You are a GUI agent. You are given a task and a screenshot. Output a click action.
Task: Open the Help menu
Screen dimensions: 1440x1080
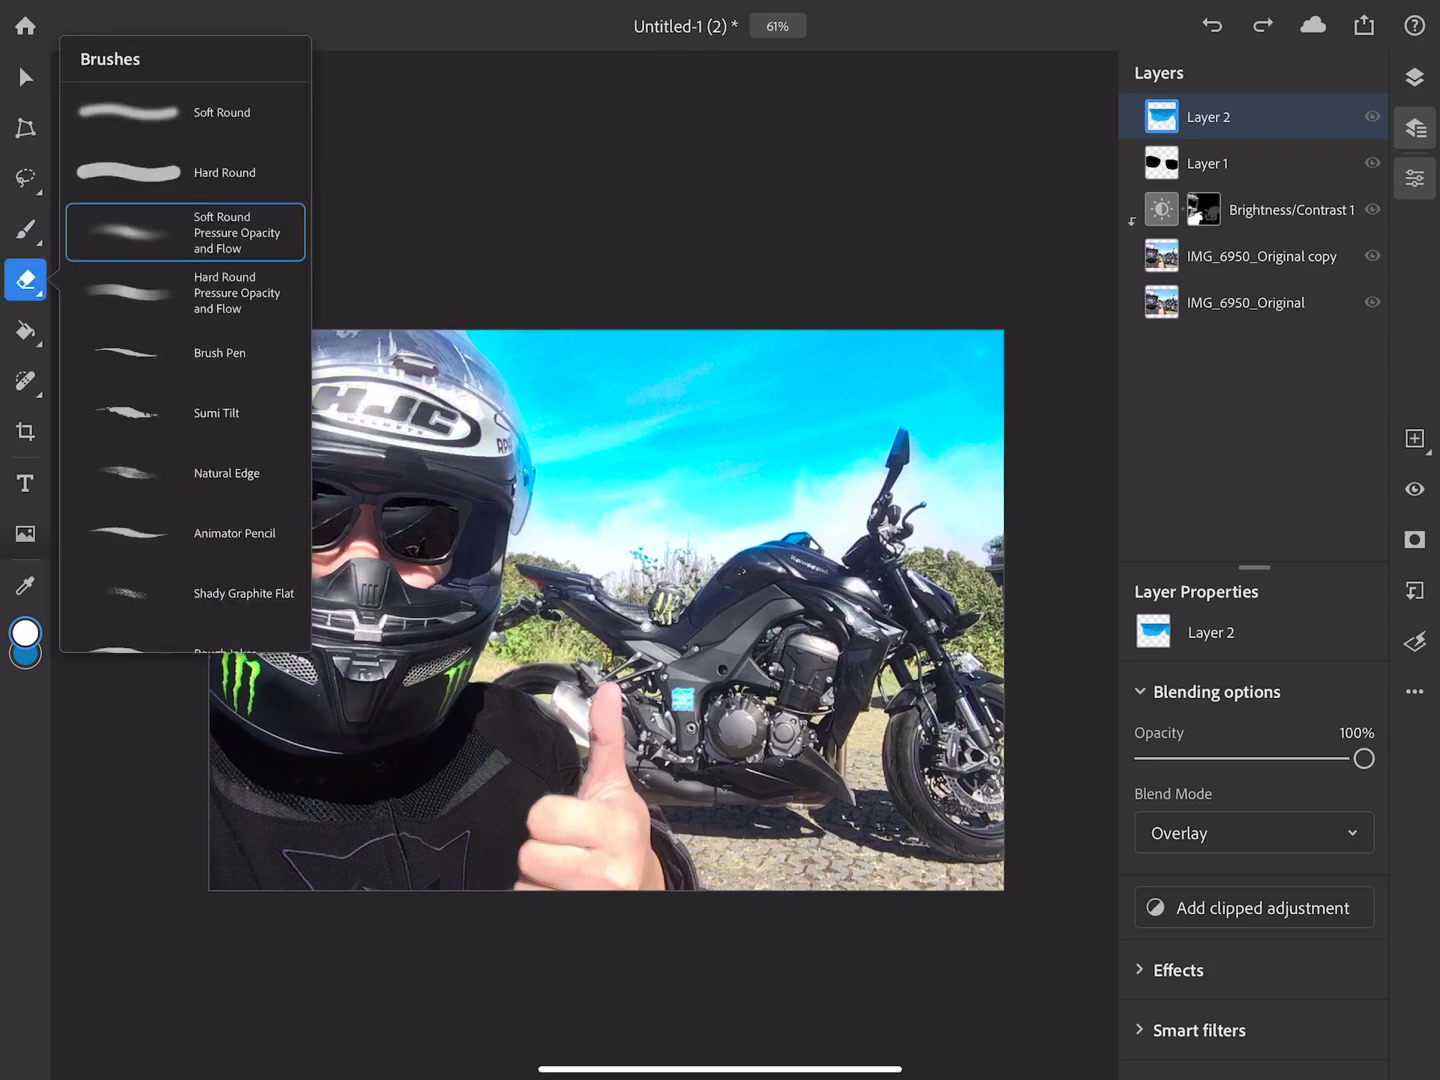tap(1414, 26)
